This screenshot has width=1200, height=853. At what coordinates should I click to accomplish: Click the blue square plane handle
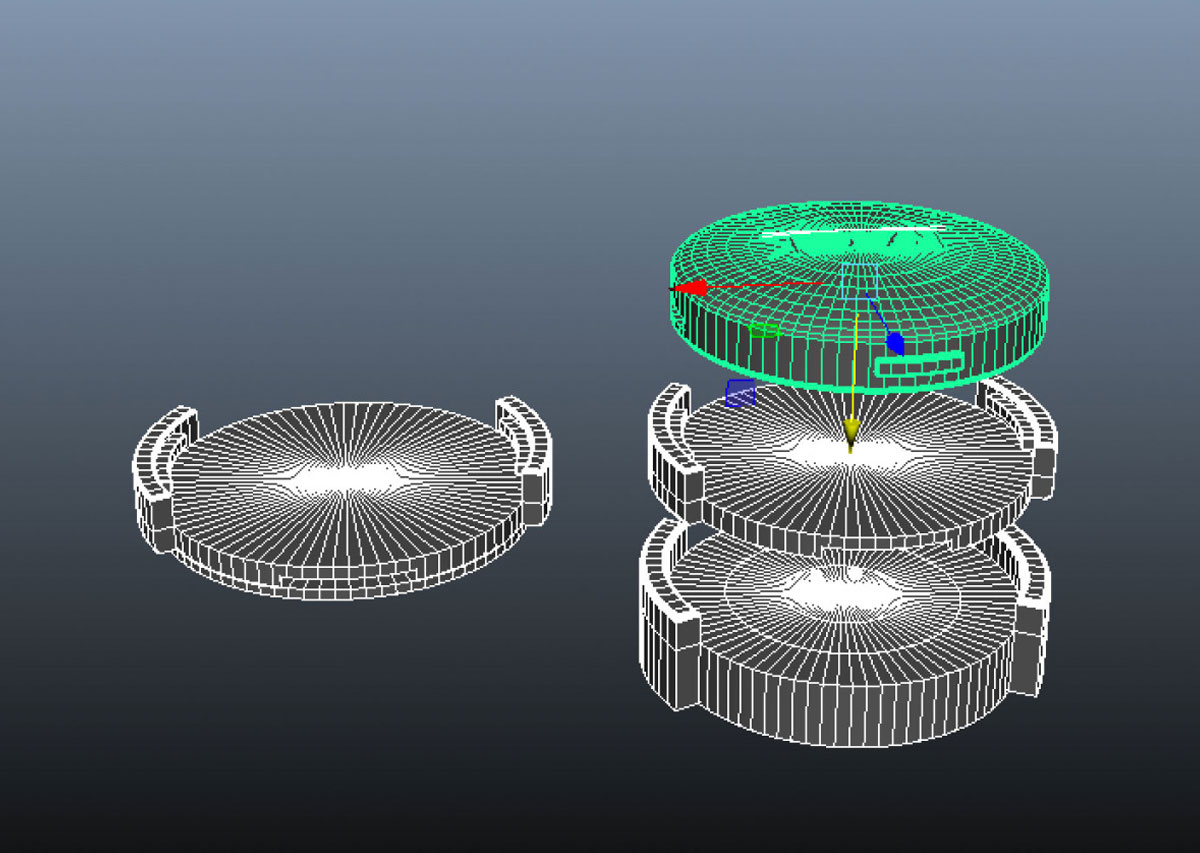pyautogui.click(x=740, y=393)
